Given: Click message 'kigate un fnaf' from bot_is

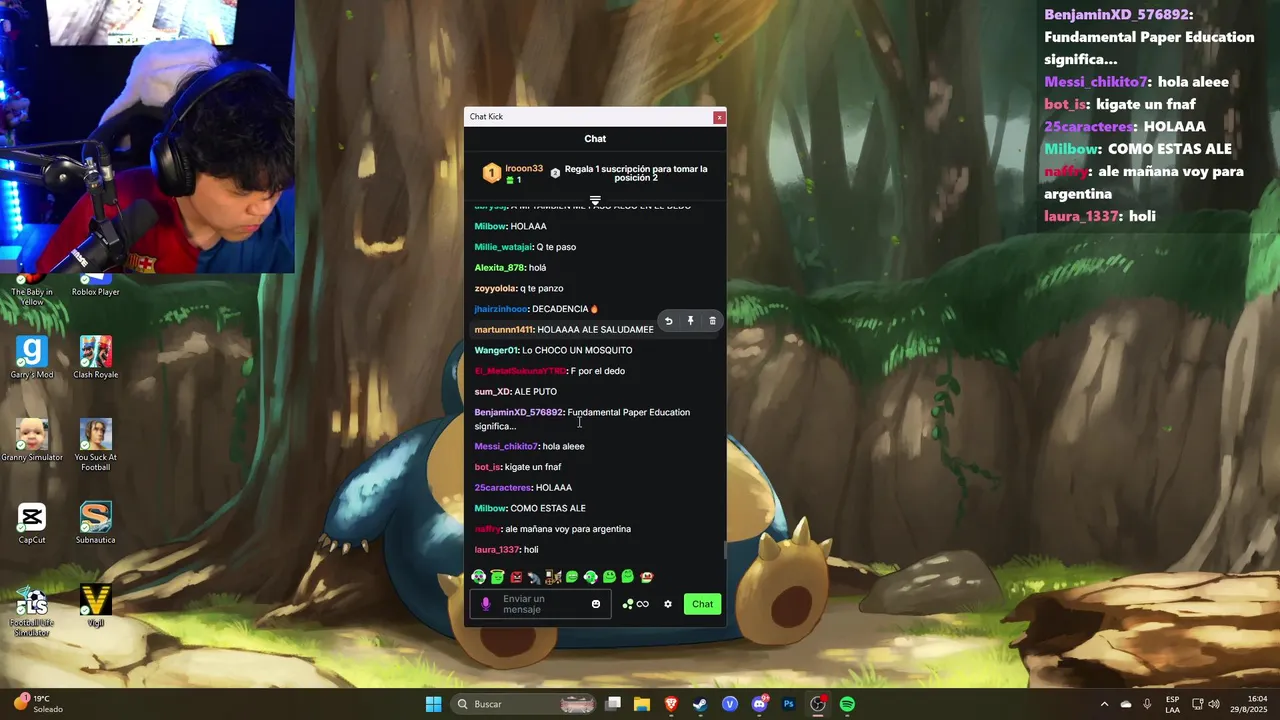Looking at the screenshot, I should (533, 467).
